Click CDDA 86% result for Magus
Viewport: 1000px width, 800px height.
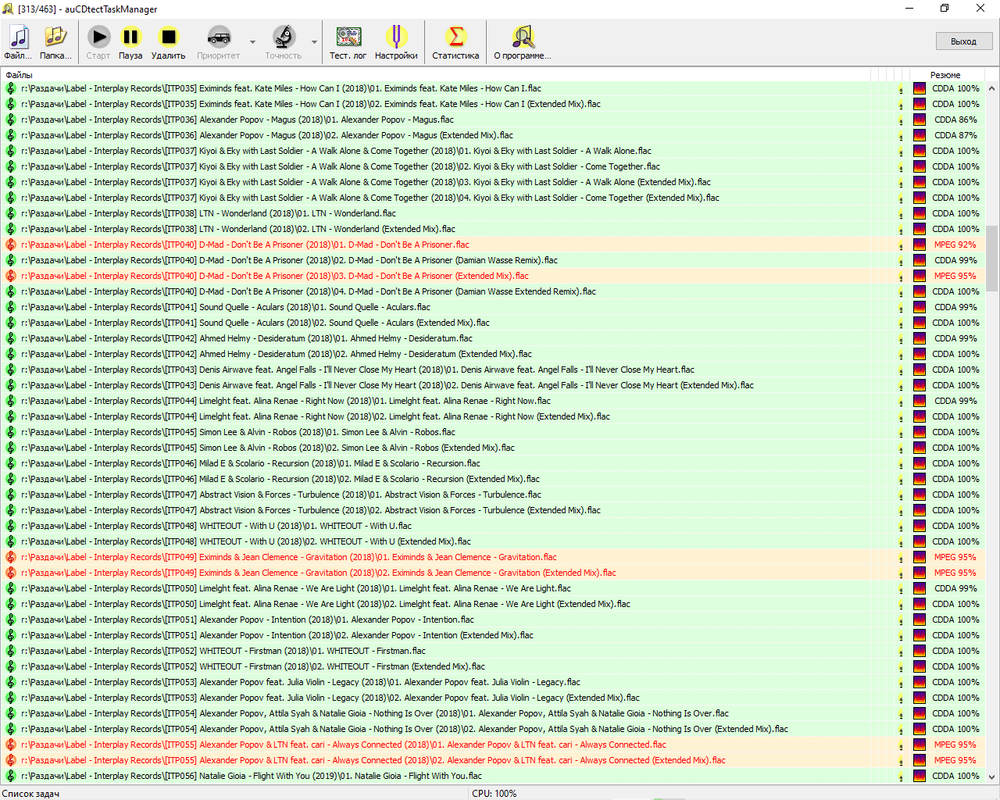click(955, 120)
